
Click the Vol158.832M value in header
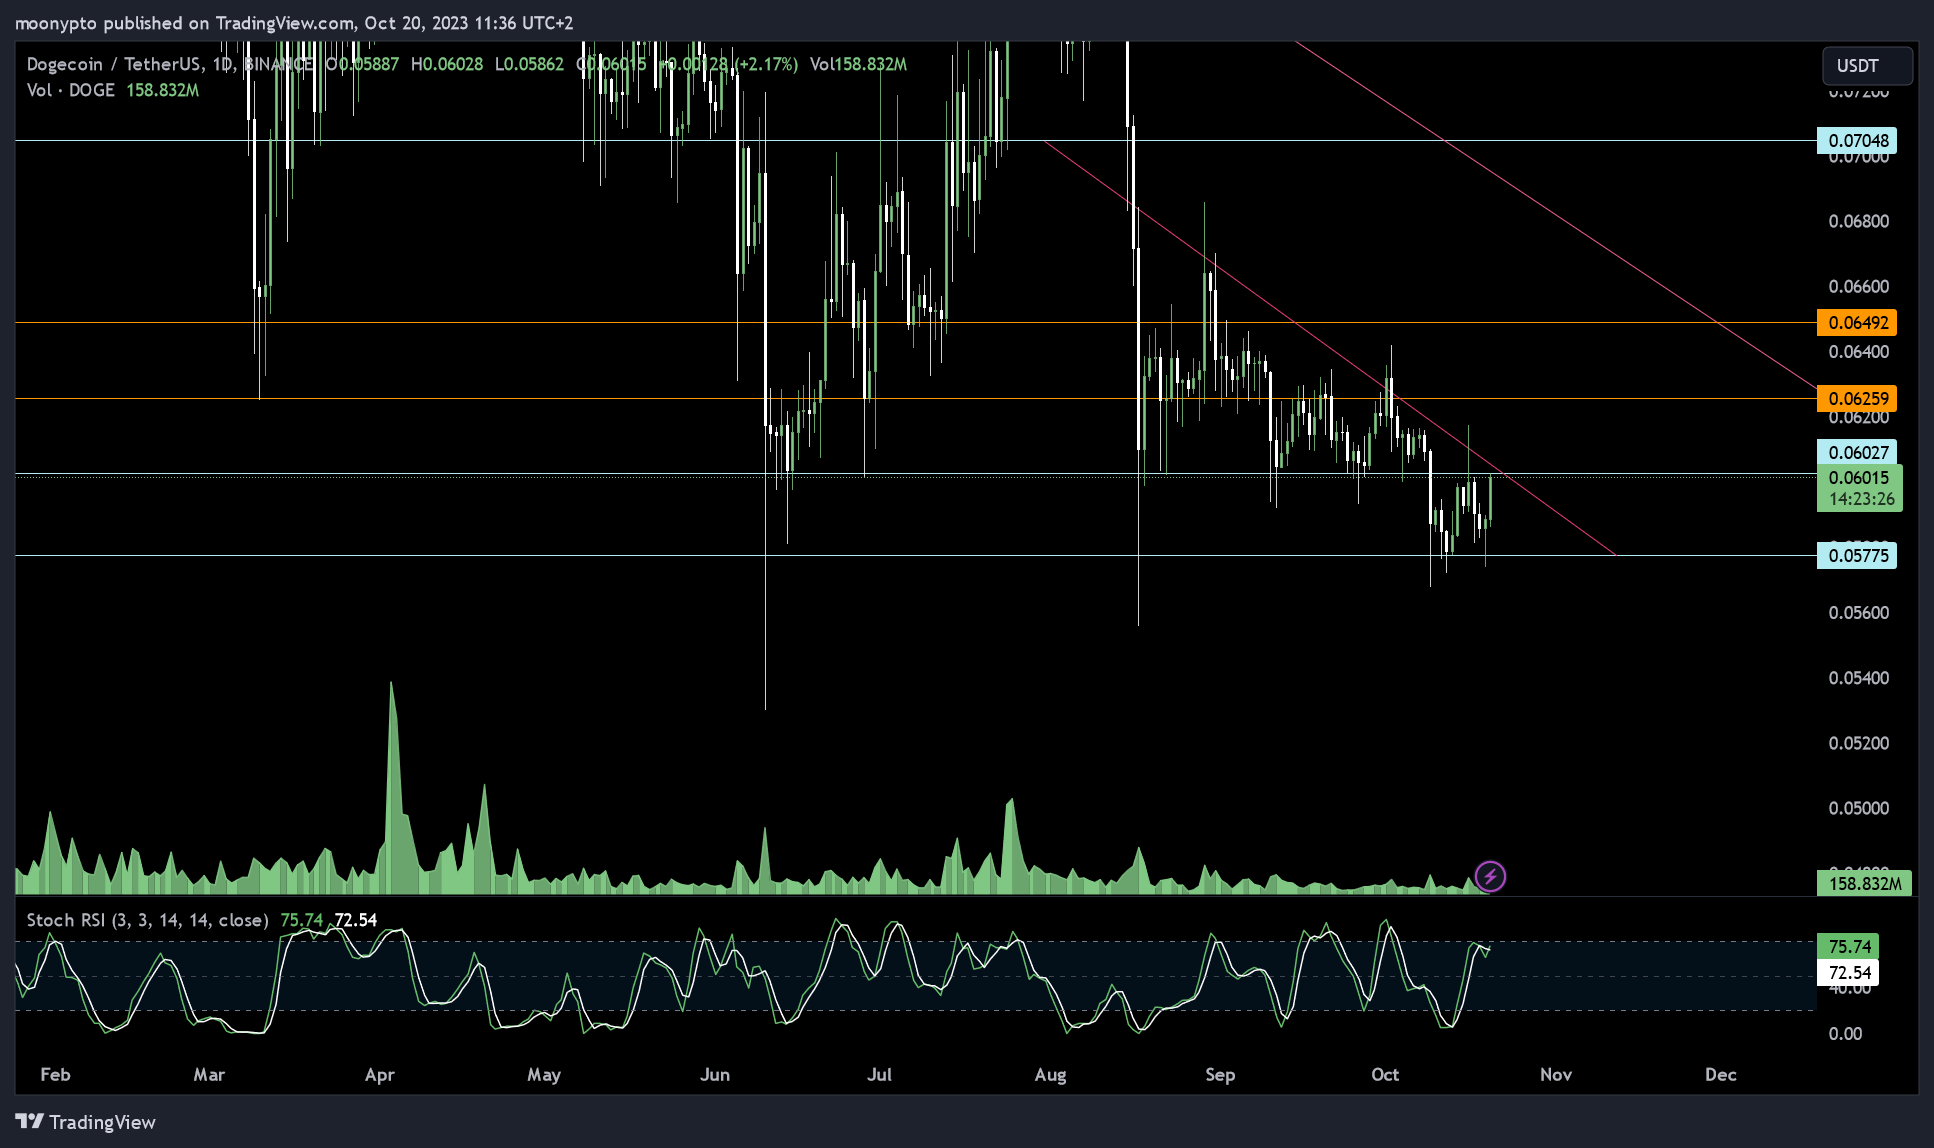tap(858, 64)
